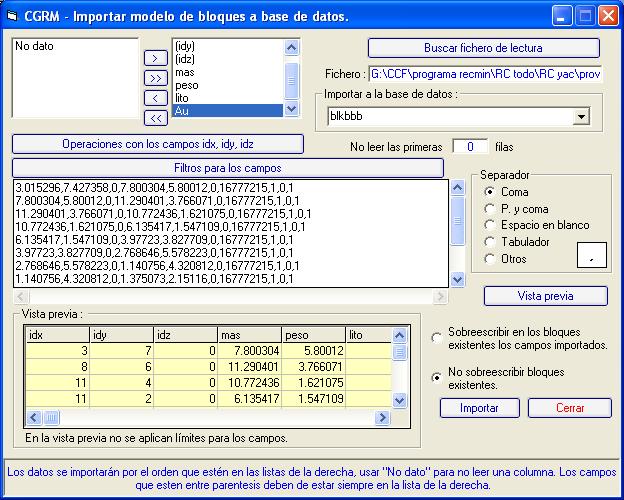Click left arrow of raw data horizontal scrollbar
624x500 pixels.
[x=21, y=296]
